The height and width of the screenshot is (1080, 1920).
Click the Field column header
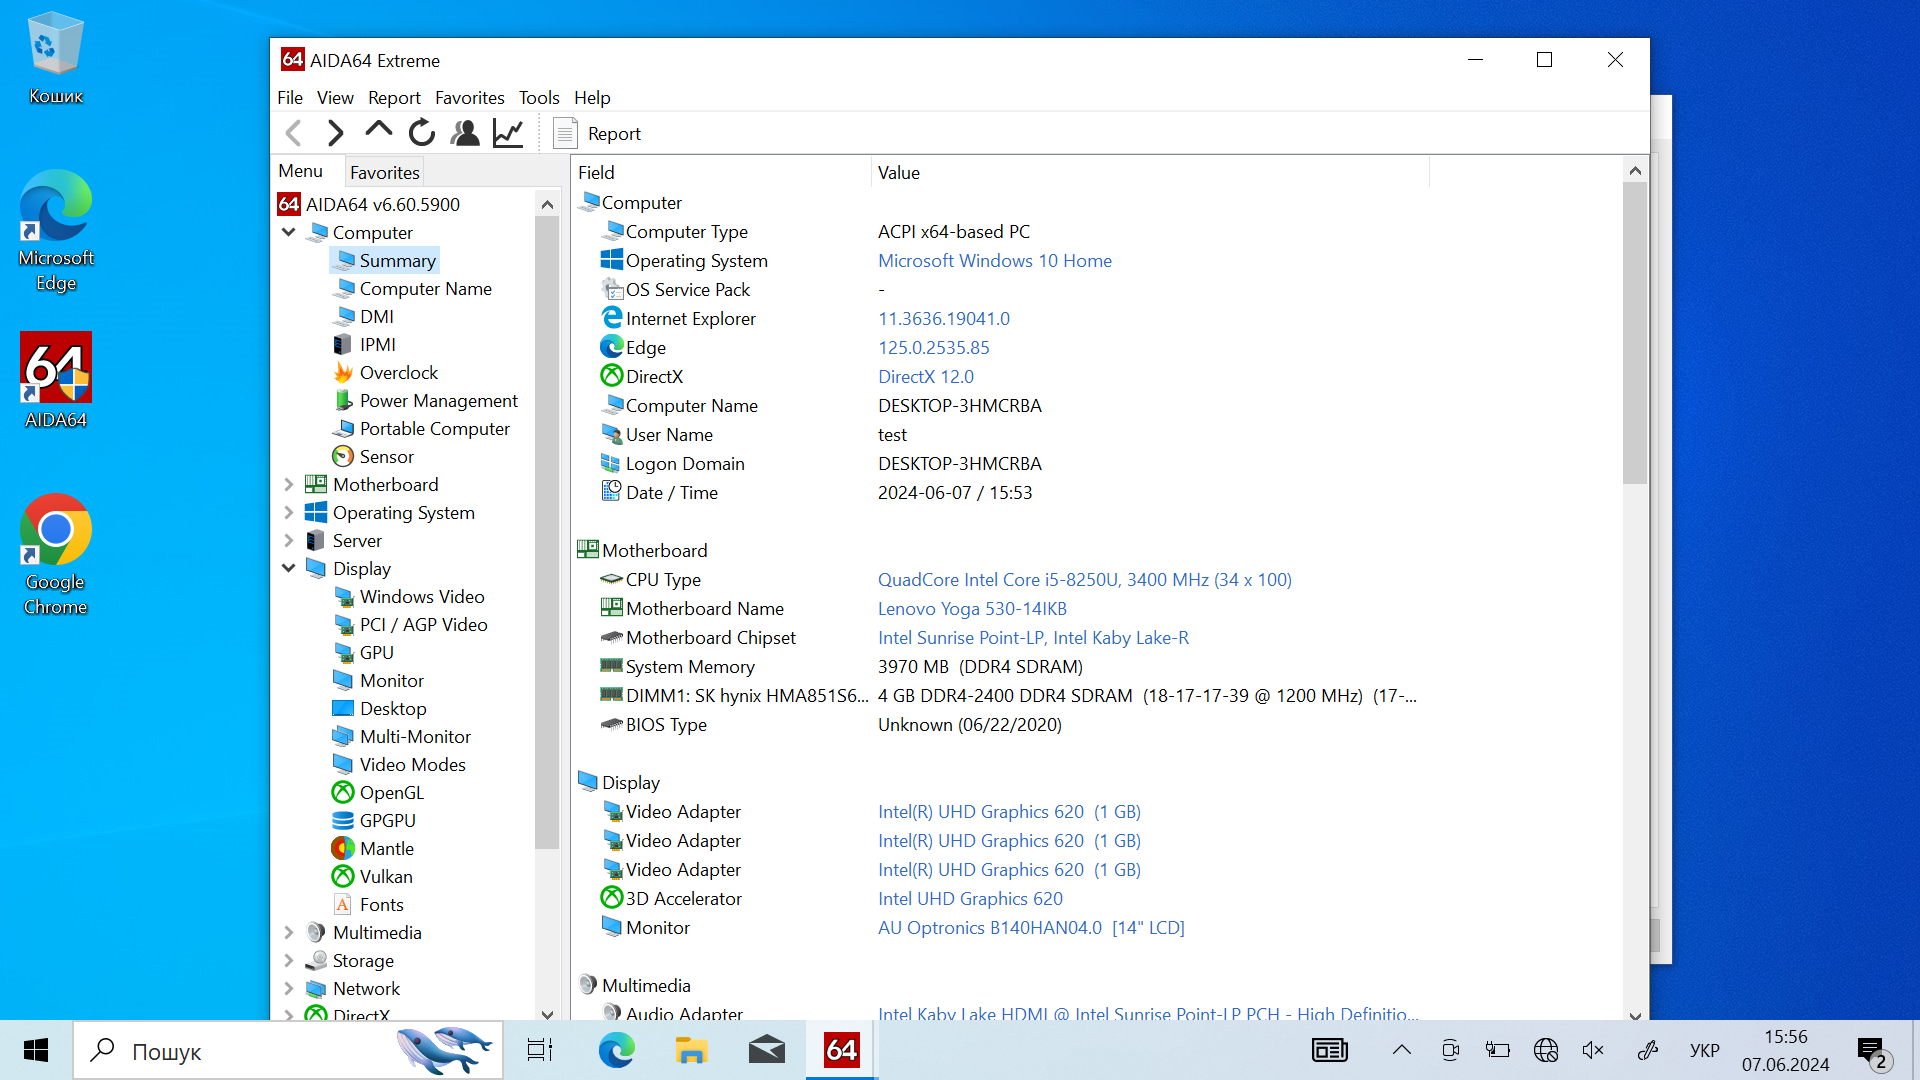[x=721, y=172]
